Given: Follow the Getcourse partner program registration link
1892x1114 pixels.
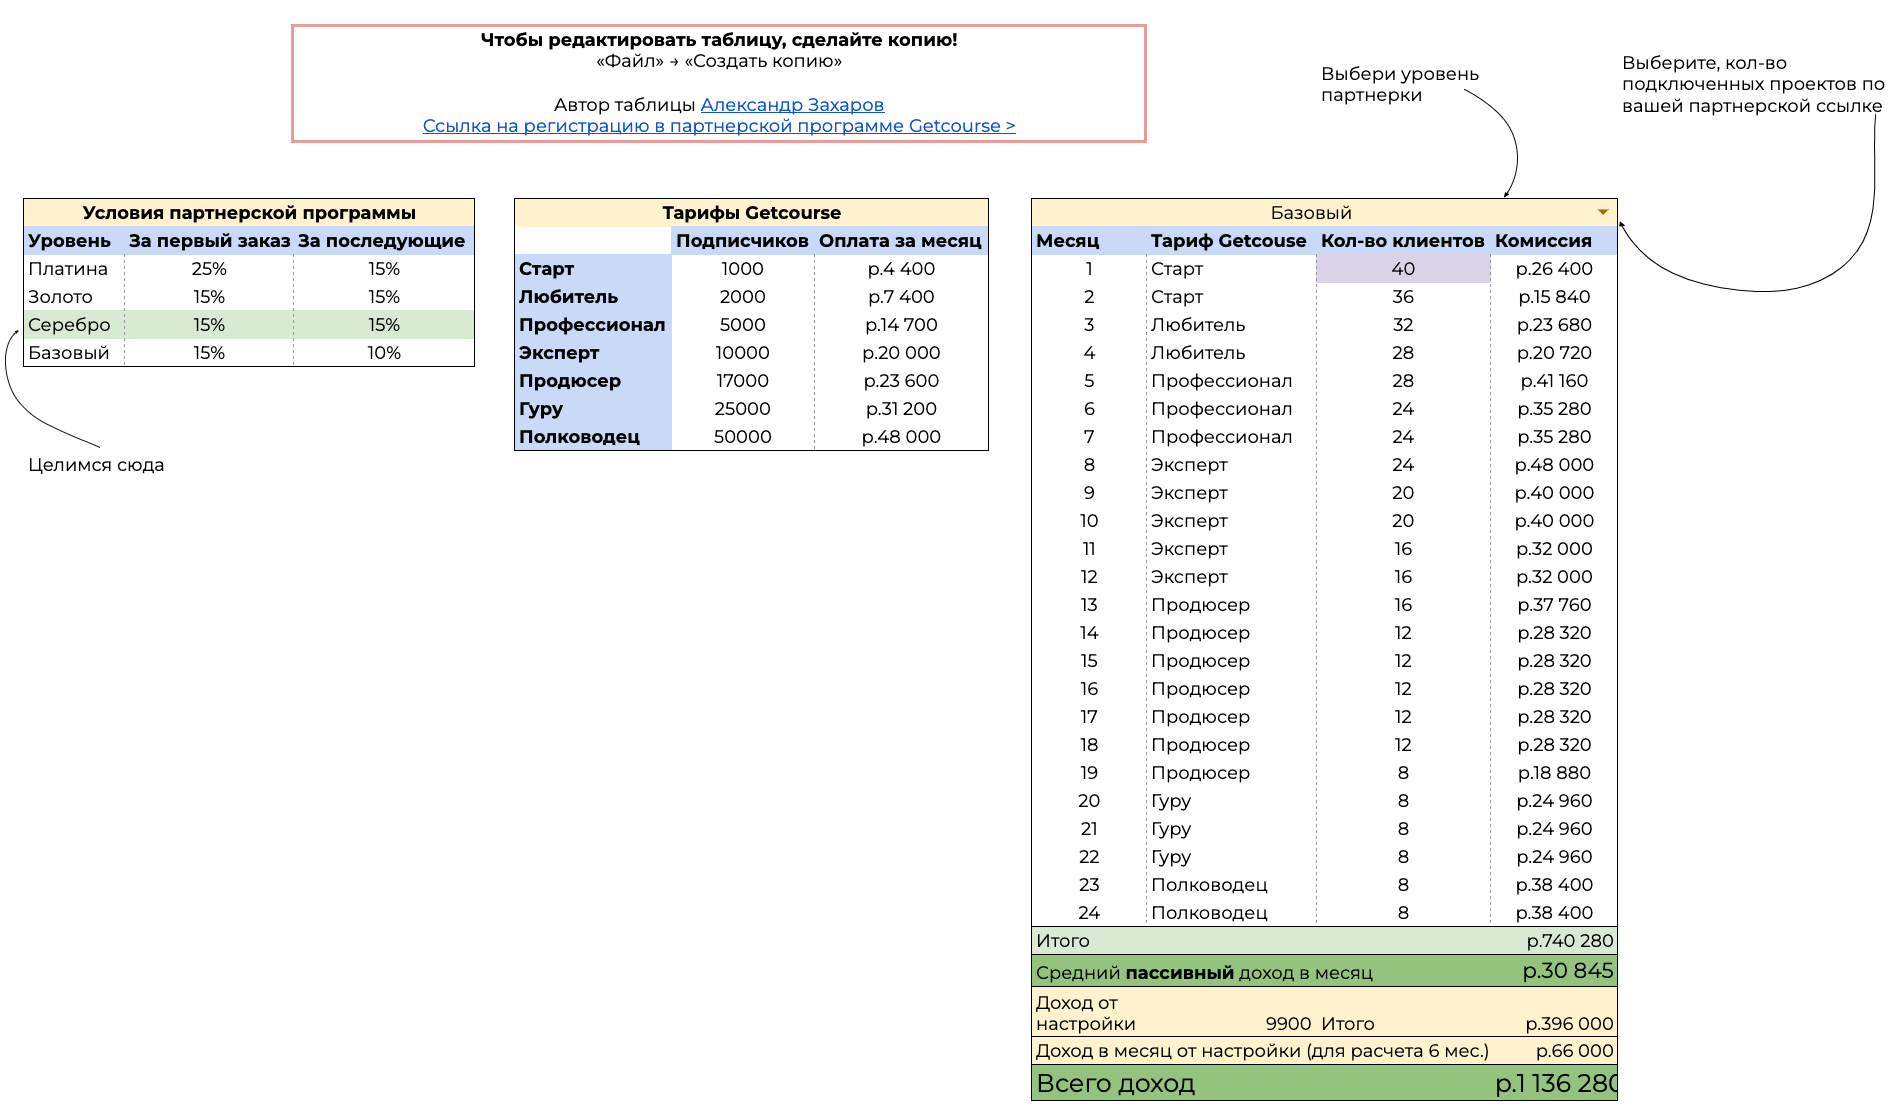Looking at the screenshot, I should click(719, 126).
